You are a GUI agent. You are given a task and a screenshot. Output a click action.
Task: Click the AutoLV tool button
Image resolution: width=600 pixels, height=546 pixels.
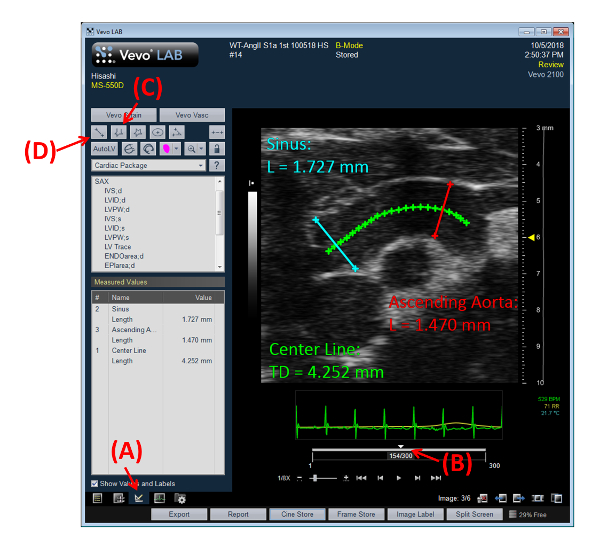coord(102,148)
